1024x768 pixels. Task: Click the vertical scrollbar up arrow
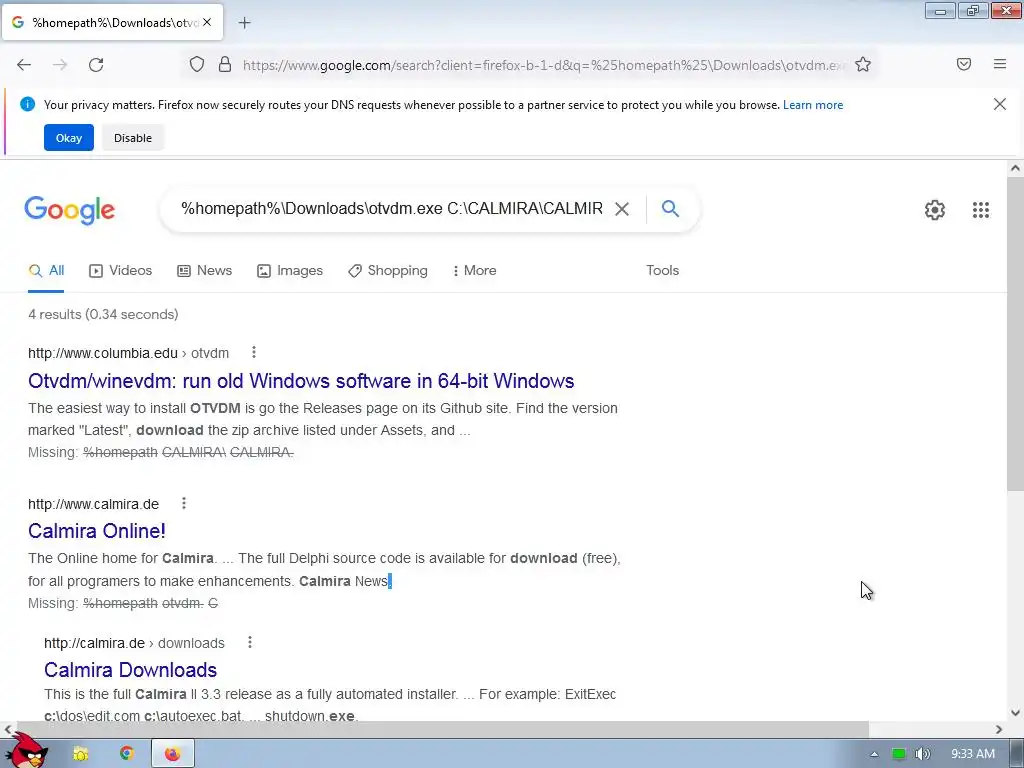pos(1015,168)
